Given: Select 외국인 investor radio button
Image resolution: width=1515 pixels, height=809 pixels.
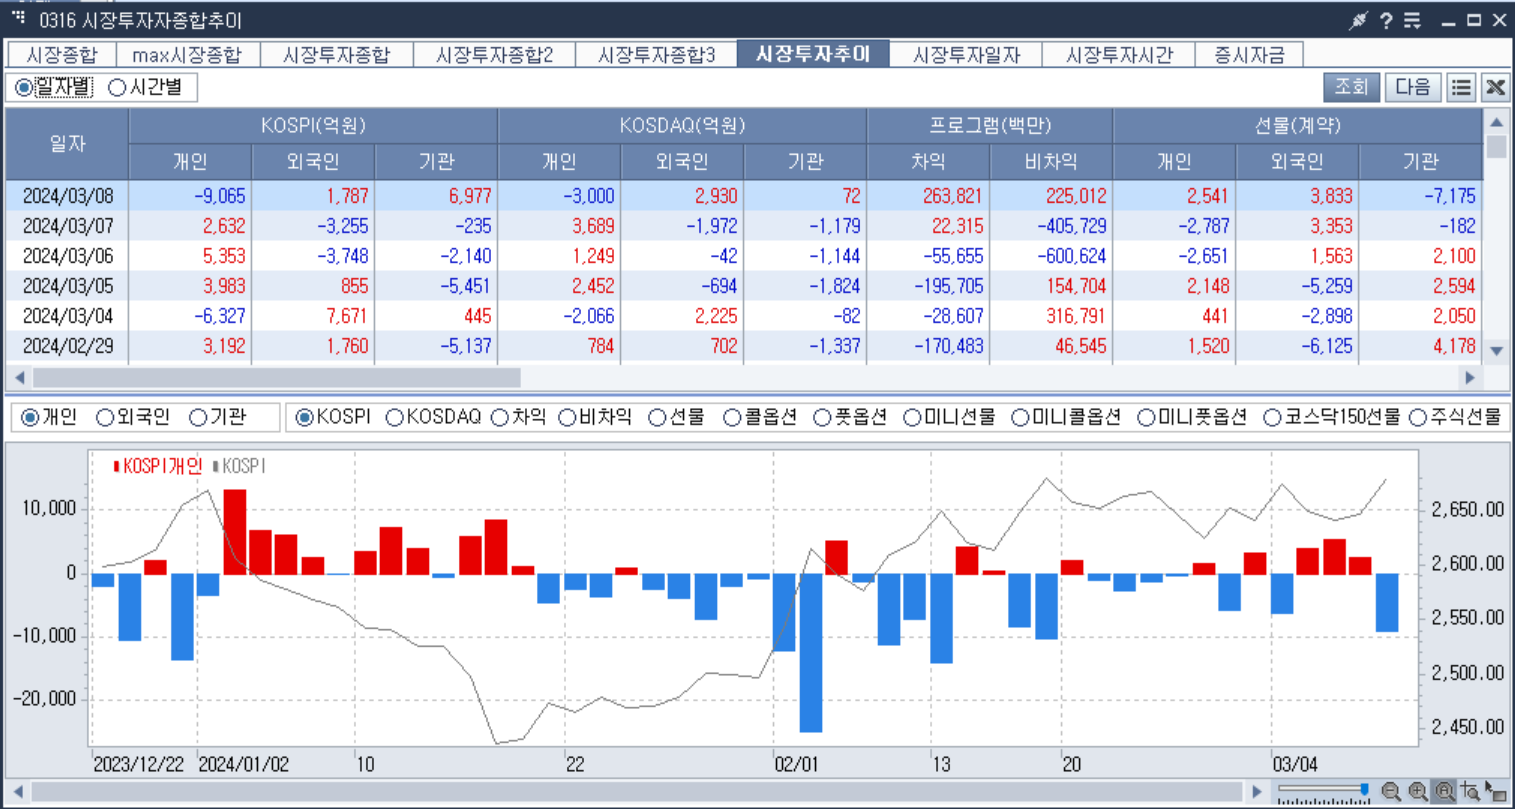Looking at the screenshot, I should pyautogui.click(x=105, y=418).
